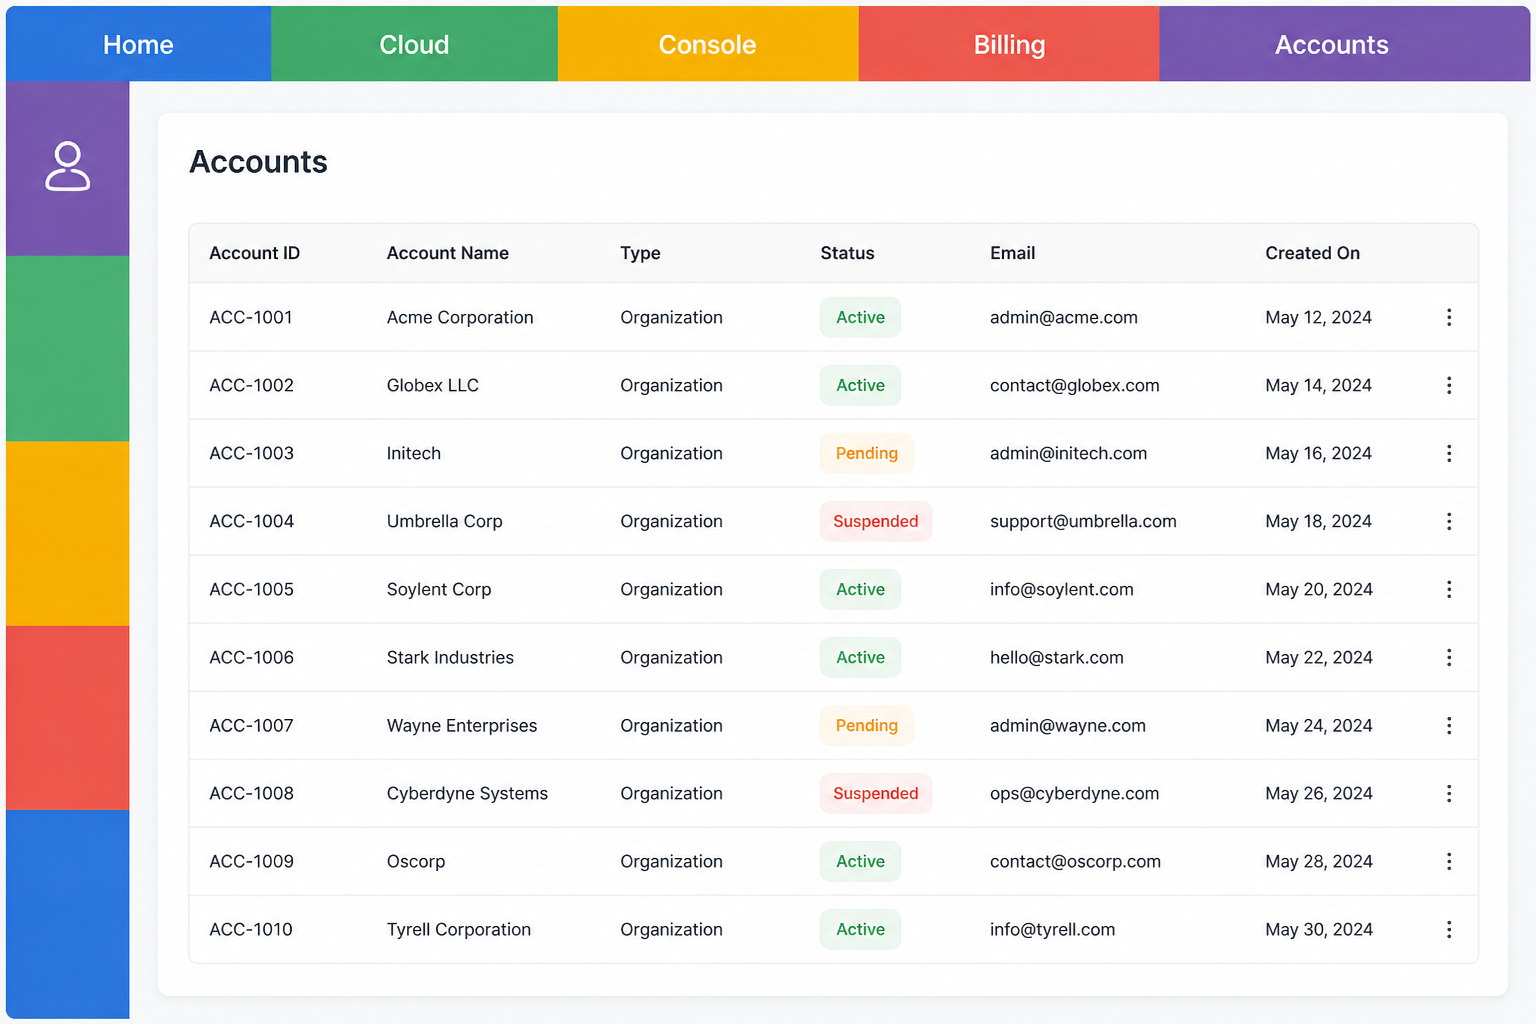Click the Acme Corporation account name

[x=460, y=317]
